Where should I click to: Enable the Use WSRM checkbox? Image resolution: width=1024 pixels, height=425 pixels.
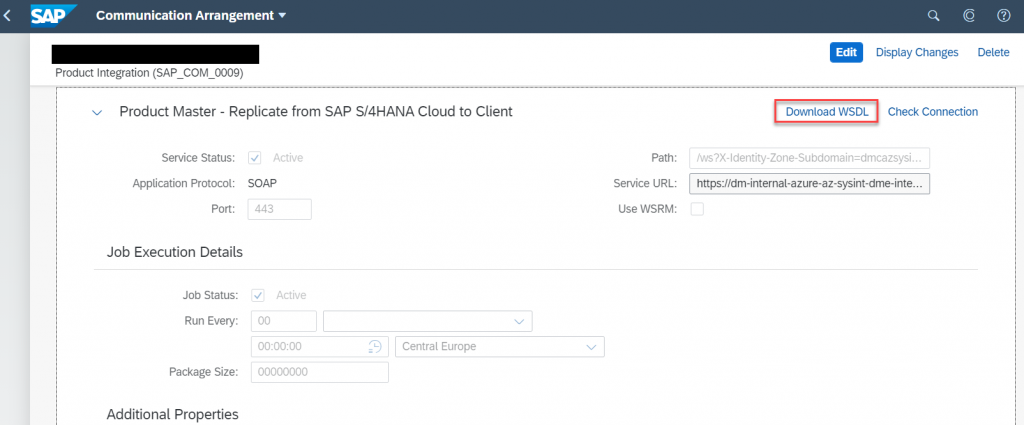(x=697, y=210)
